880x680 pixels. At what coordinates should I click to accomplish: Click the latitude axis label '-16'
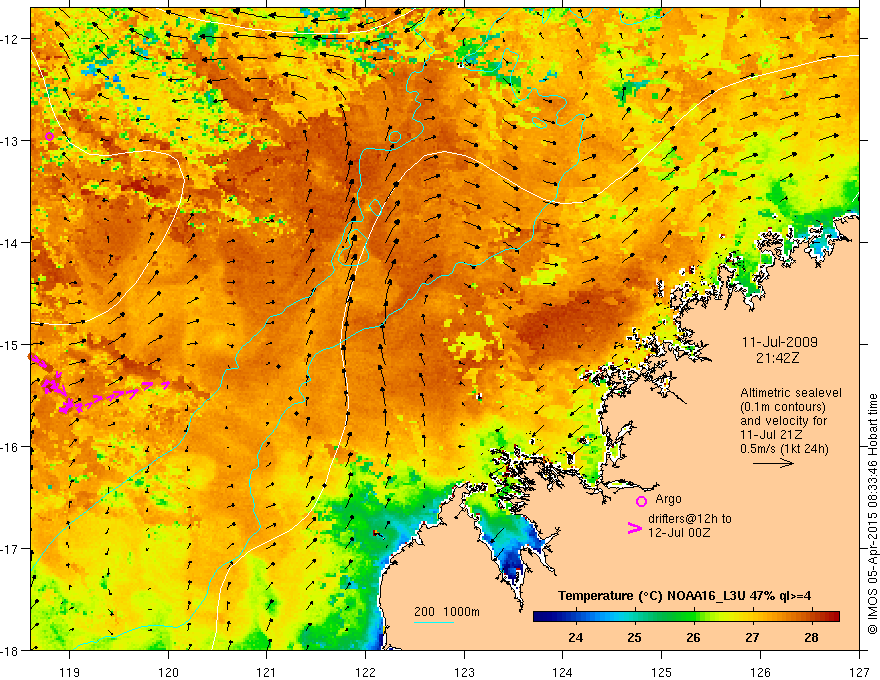11,447
